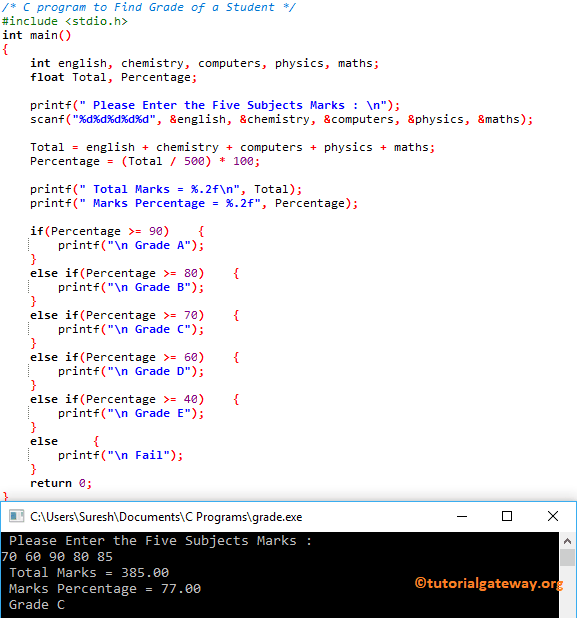The image size is (577, 618).
Task: Click the scanf '%d%d%d%d%d' line
Action: [281, 119]
